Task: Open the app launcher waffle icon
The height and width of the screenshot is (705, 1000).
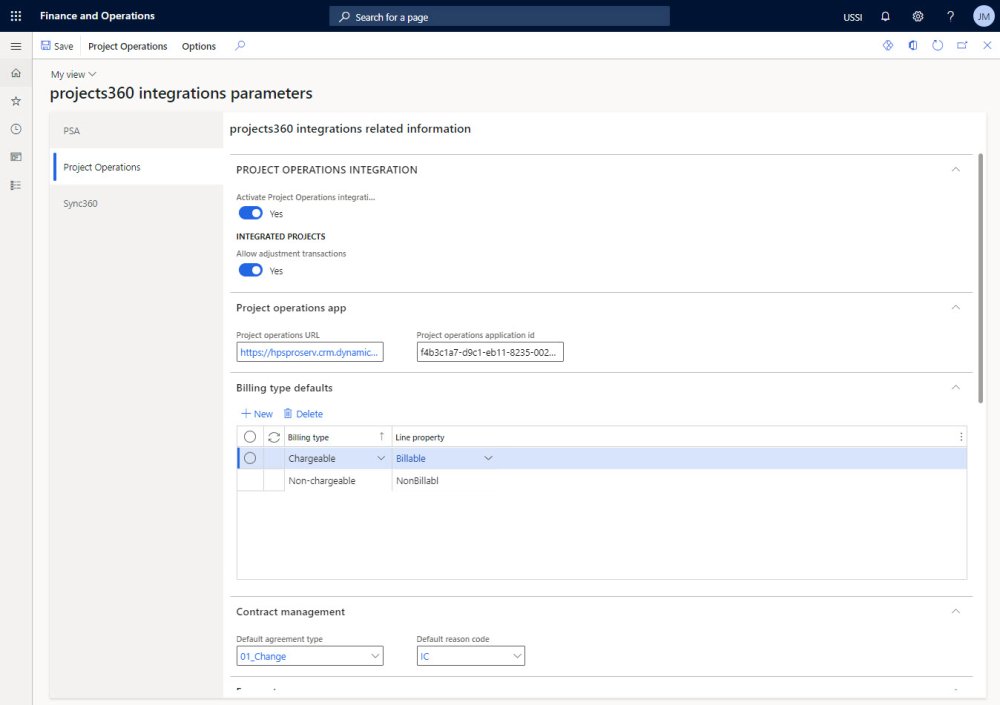Action: [16, 16]
